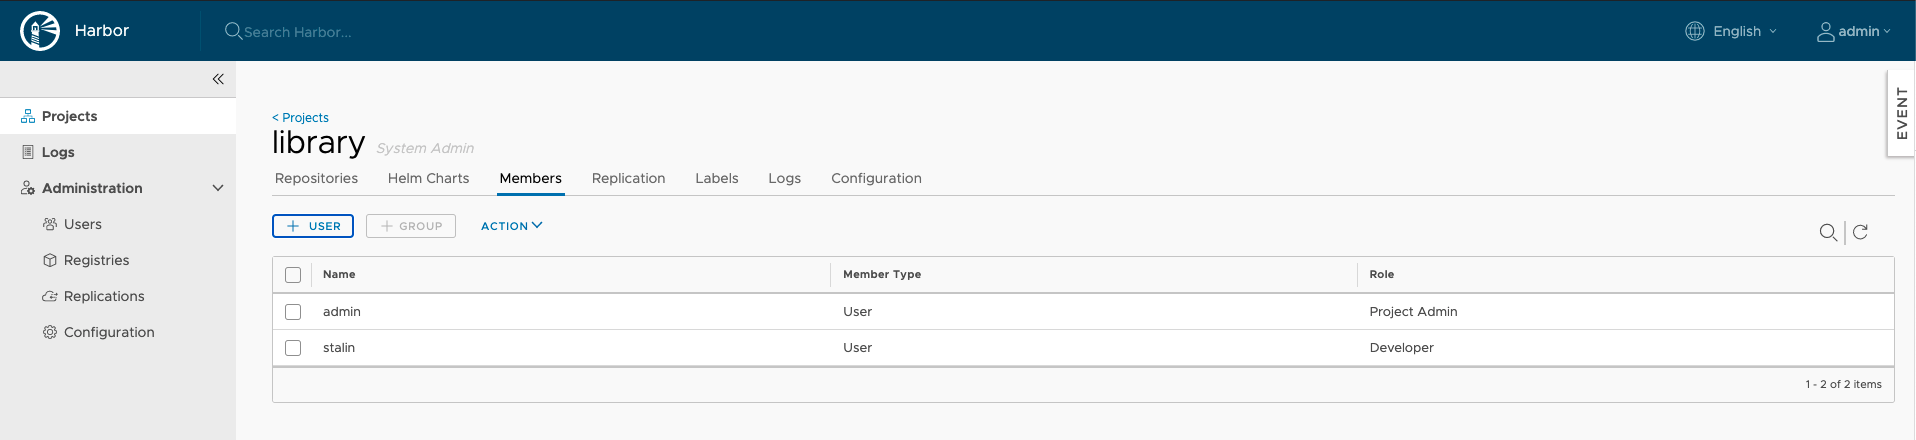Check the stalin member row checkbox
Image resolution: width=1916 pixels, height=440 pixels.
tap(293, 348)
